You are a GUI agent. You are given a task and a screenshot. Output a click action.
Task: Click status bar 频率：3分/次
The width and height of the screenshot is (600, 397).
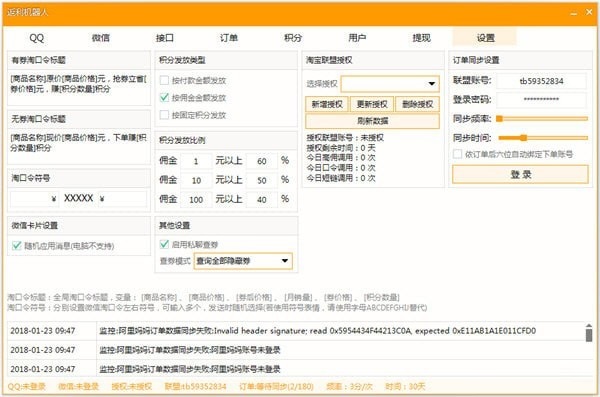(x=349, y=387)
